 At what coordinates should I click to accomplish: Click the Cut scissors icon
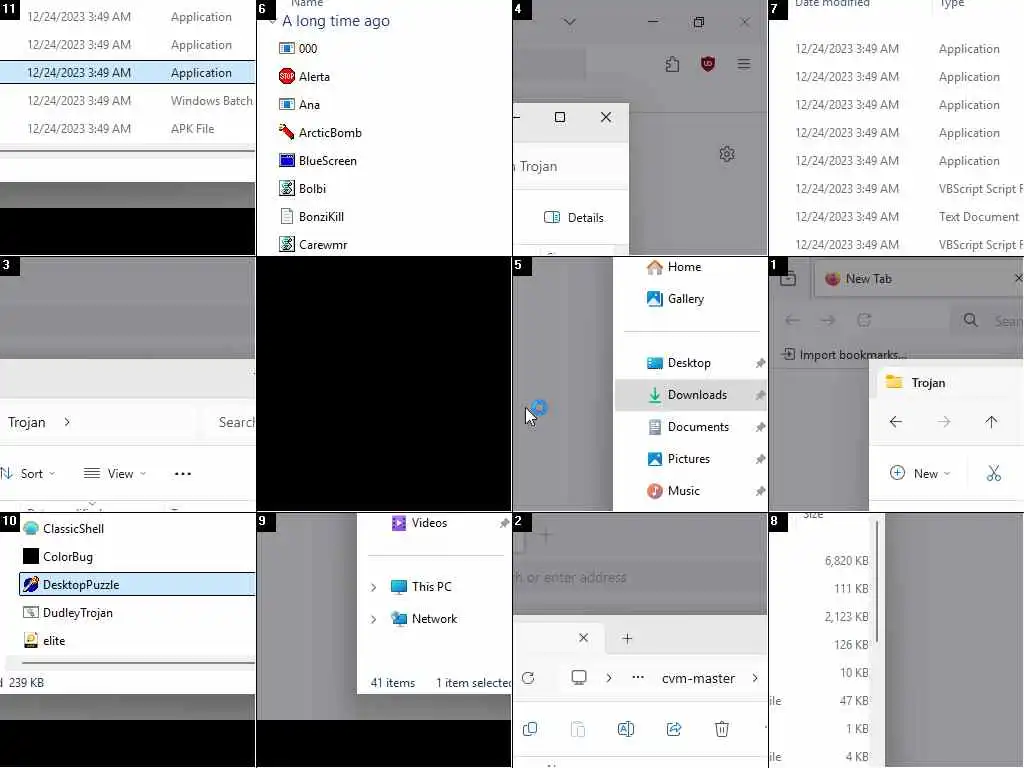click(x=994, y=473)
